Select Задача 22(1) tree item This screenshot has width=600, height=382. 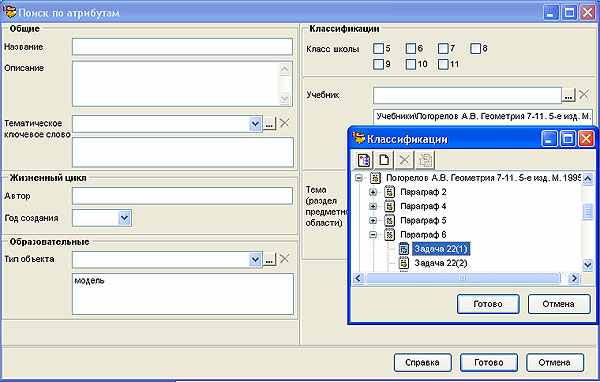click(441, 249)
